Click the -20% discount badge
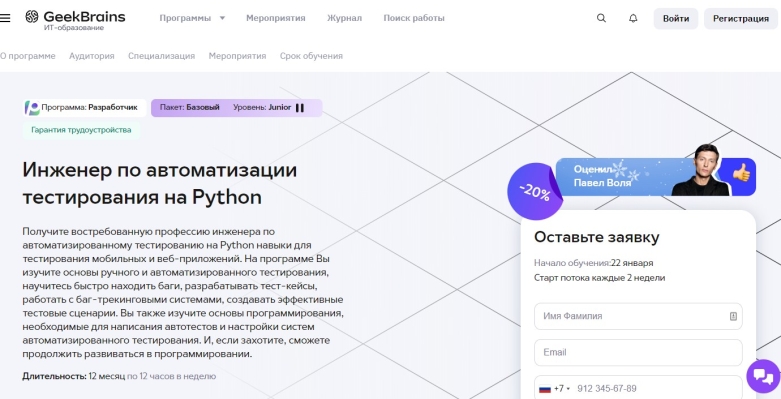 (534, 192)
